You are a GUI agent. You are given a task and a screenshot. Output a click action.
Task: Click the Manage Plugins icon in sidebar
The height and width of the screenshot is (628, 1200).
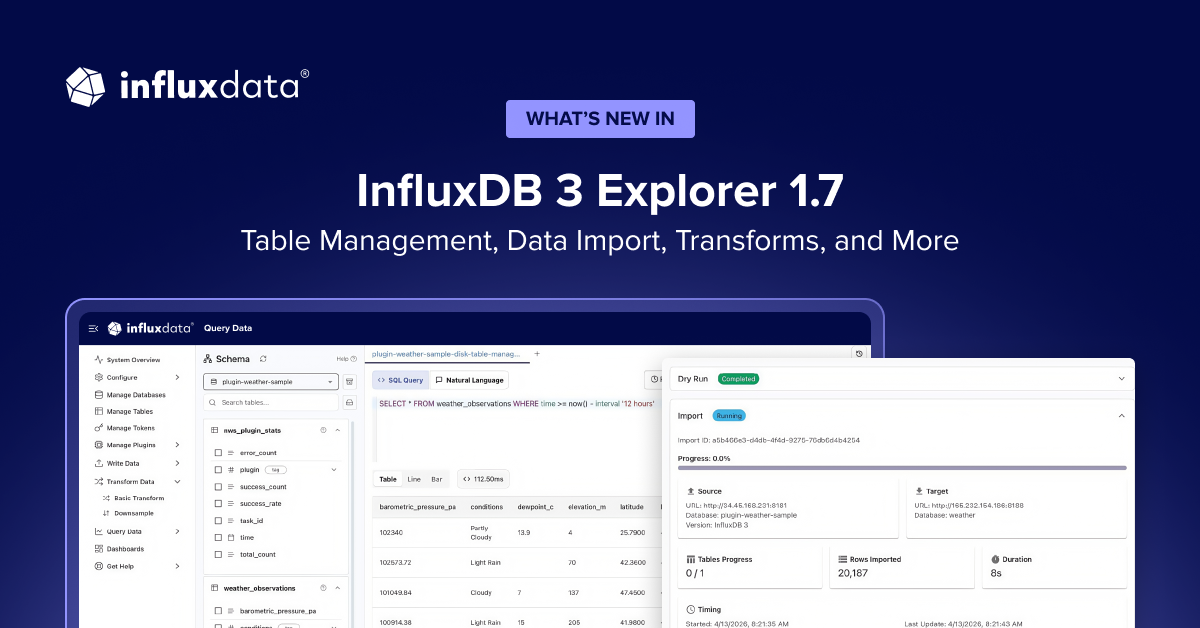coord(98,445)
